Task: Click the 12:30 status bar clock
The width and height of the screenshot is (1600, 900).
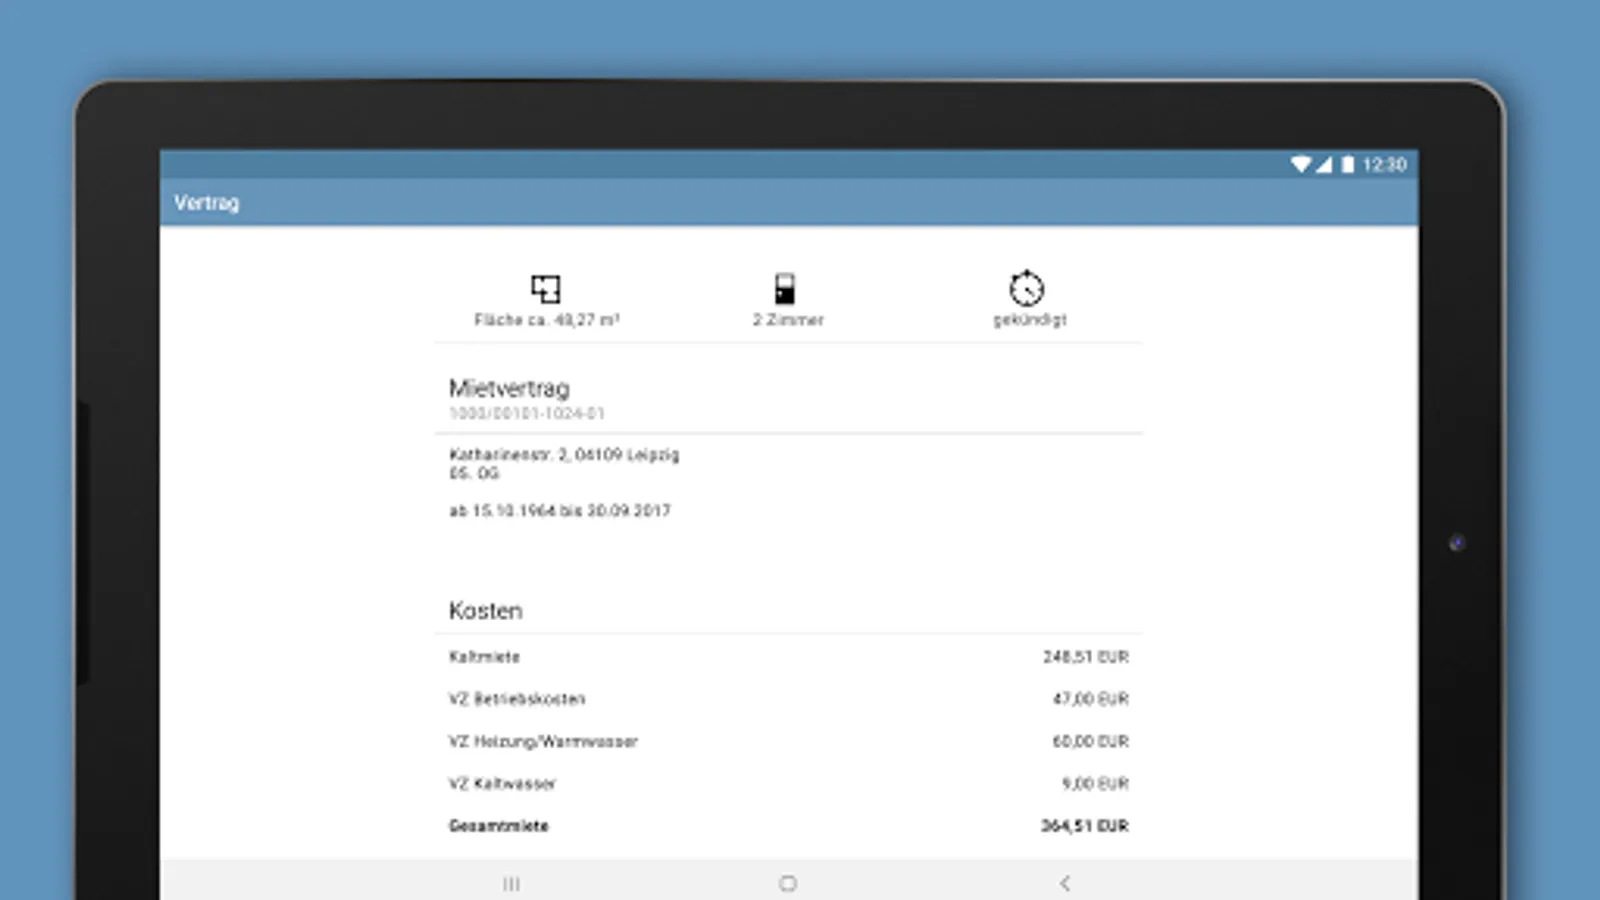Action: pyautogui.click(x=1385, y=164)
